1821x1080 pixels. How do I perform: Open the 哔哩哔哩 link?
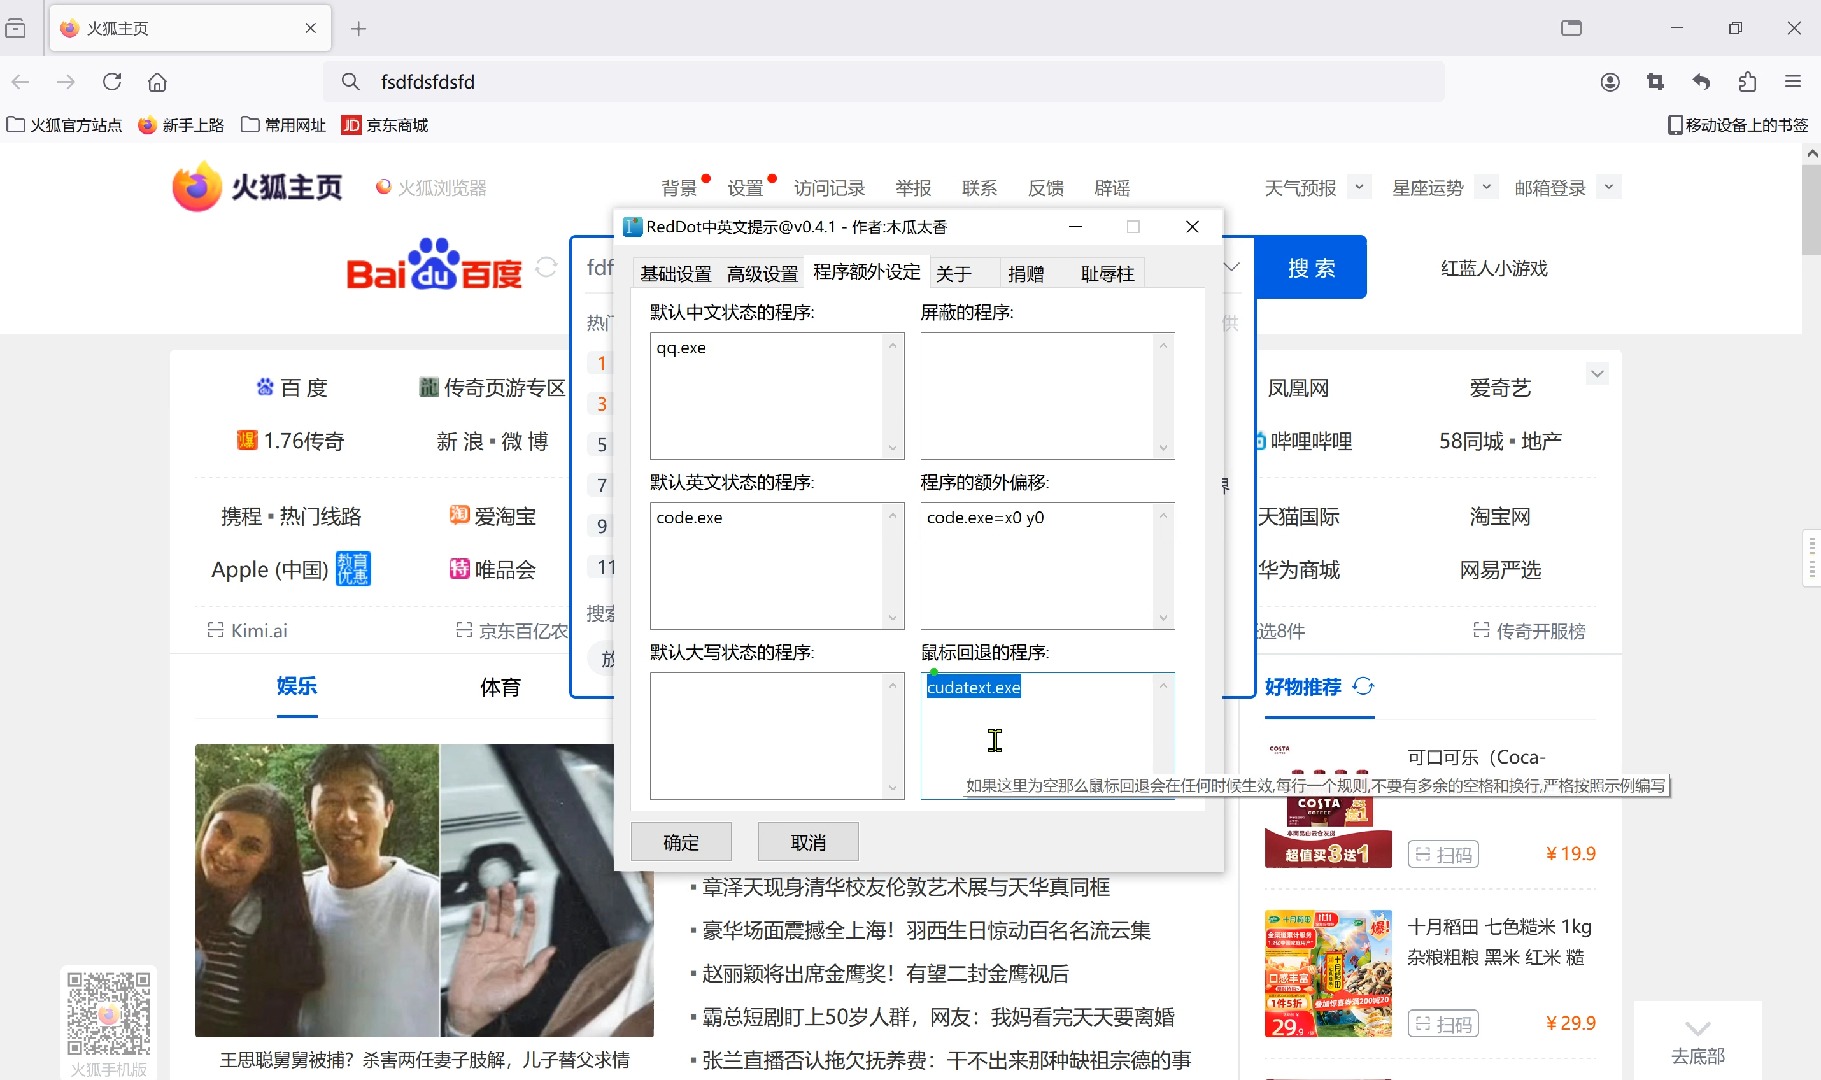click(x=1311, y=441)
